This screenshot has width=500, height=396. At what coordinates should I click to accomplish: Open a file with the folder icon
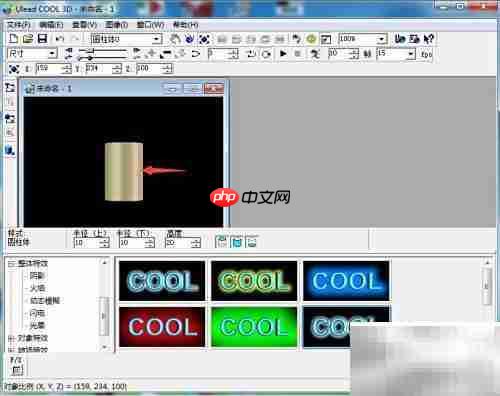[28, 39]
